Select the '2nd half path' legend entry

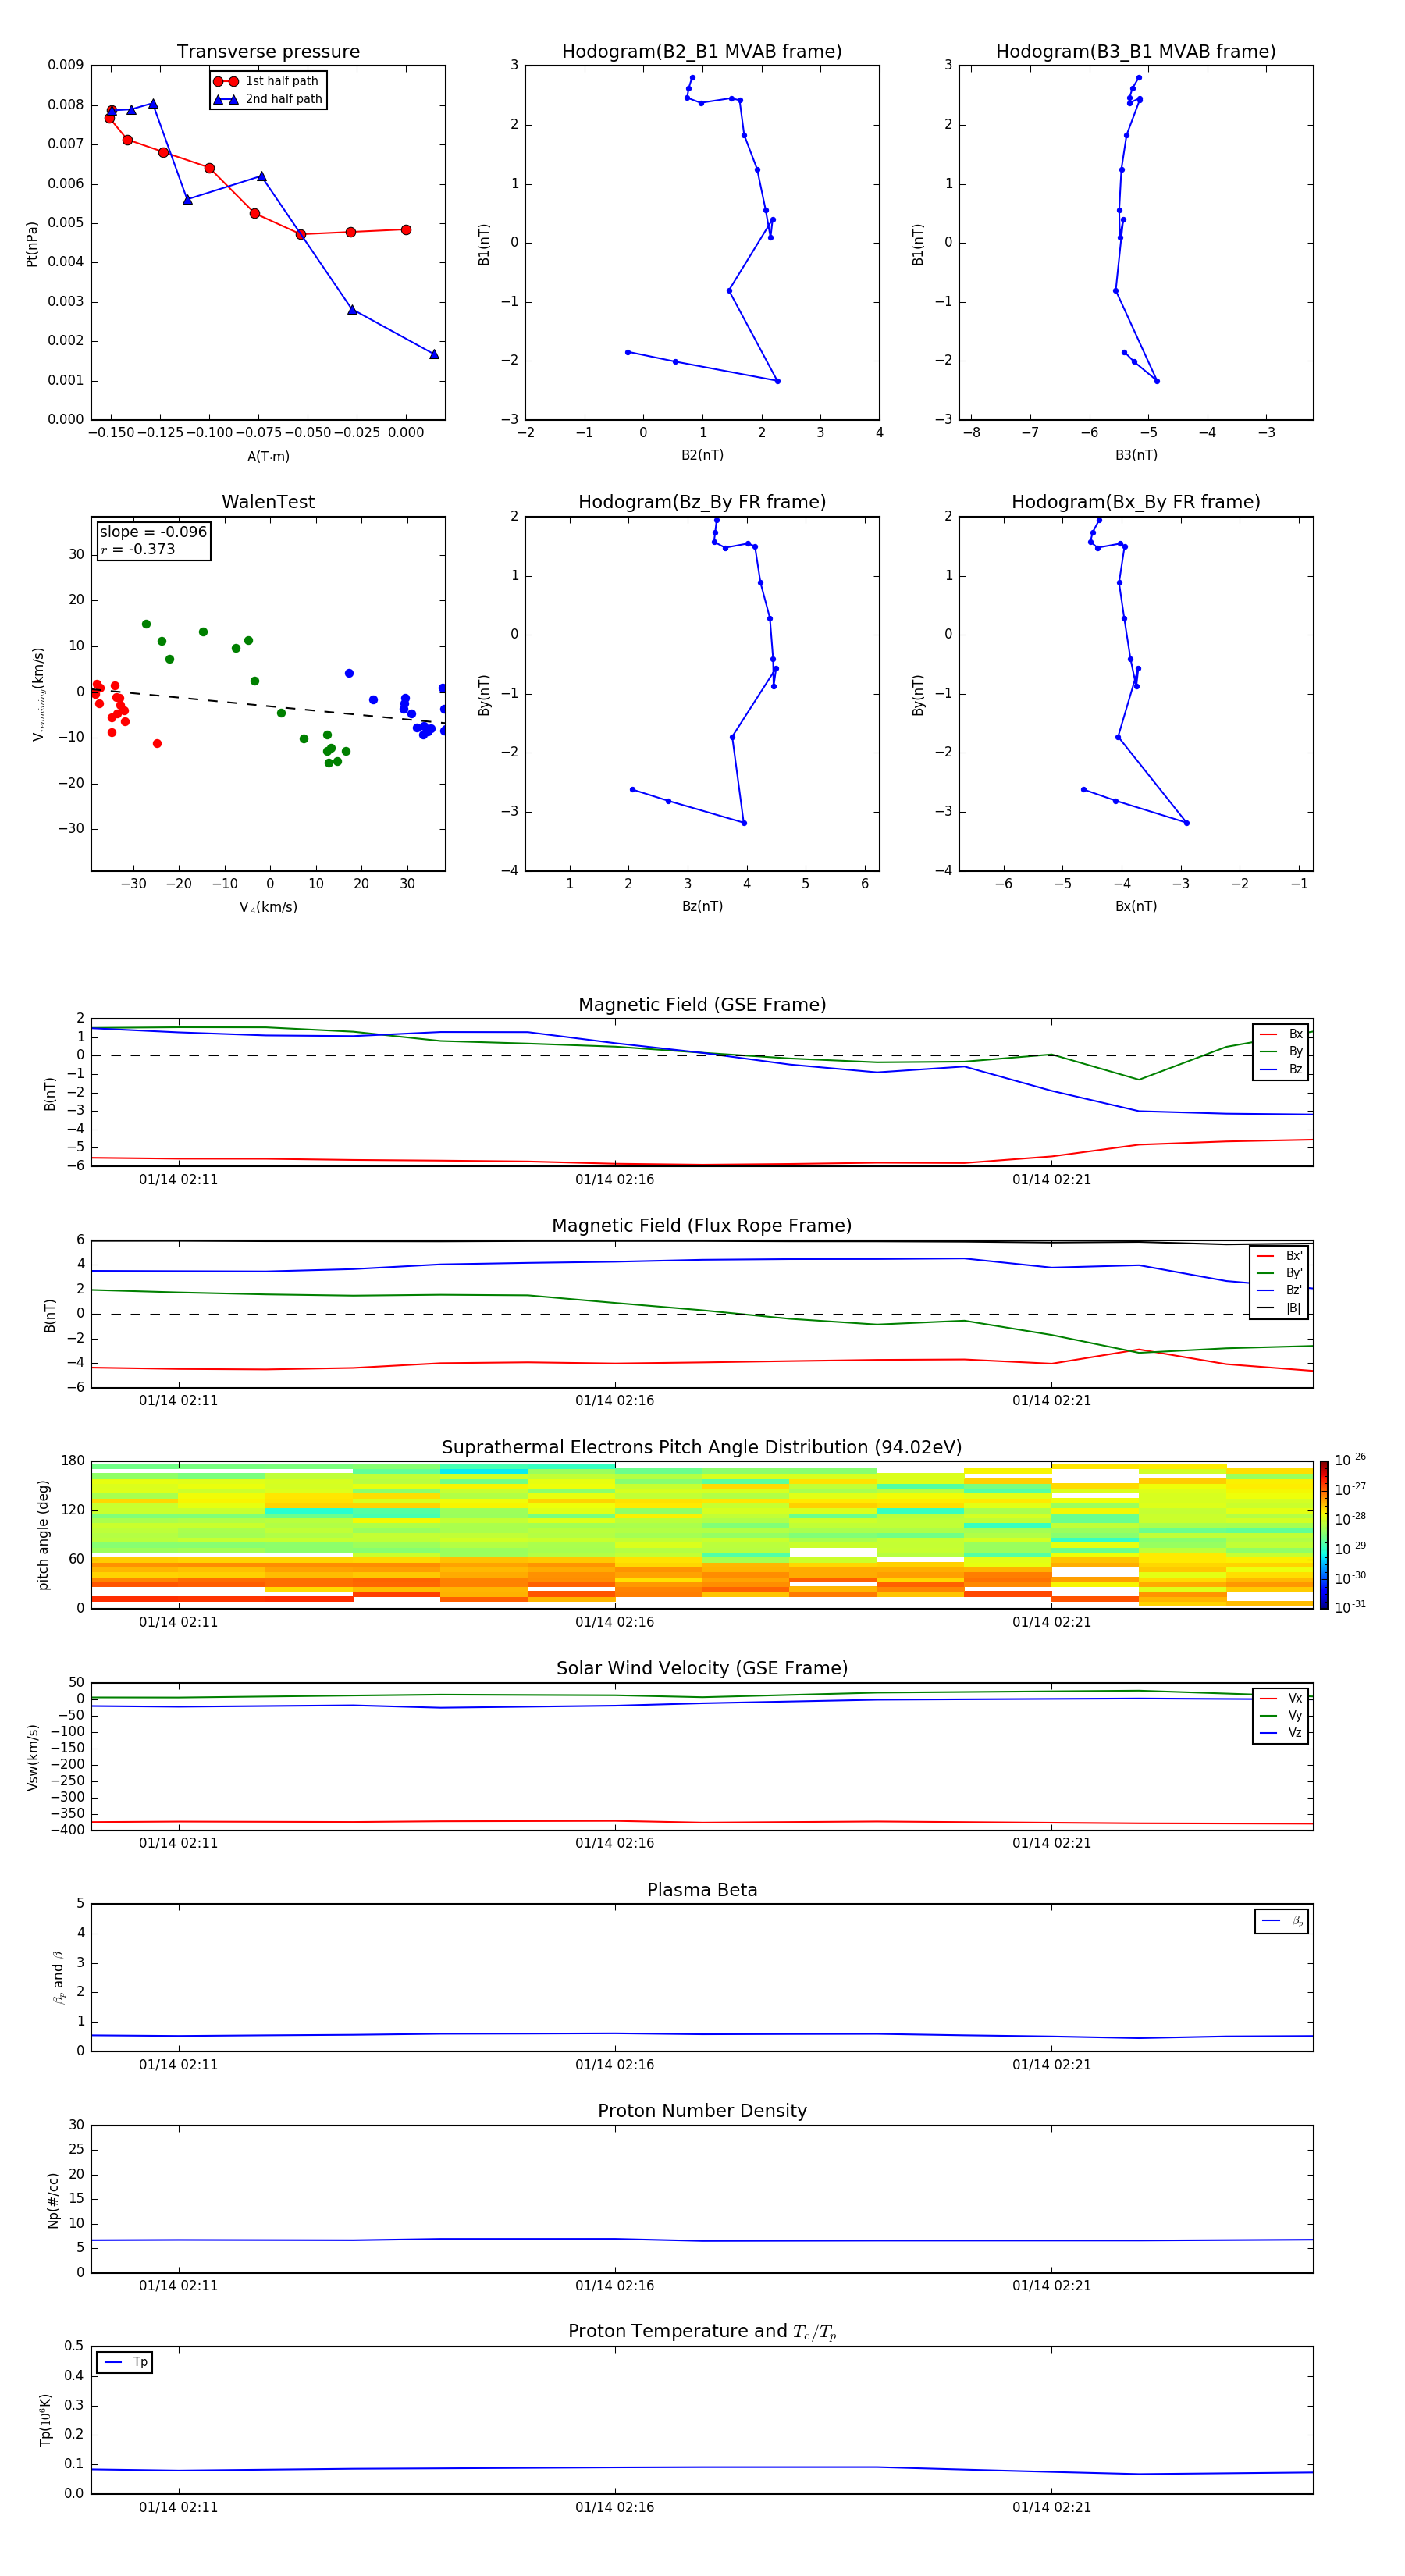click(x=268, y=99)
